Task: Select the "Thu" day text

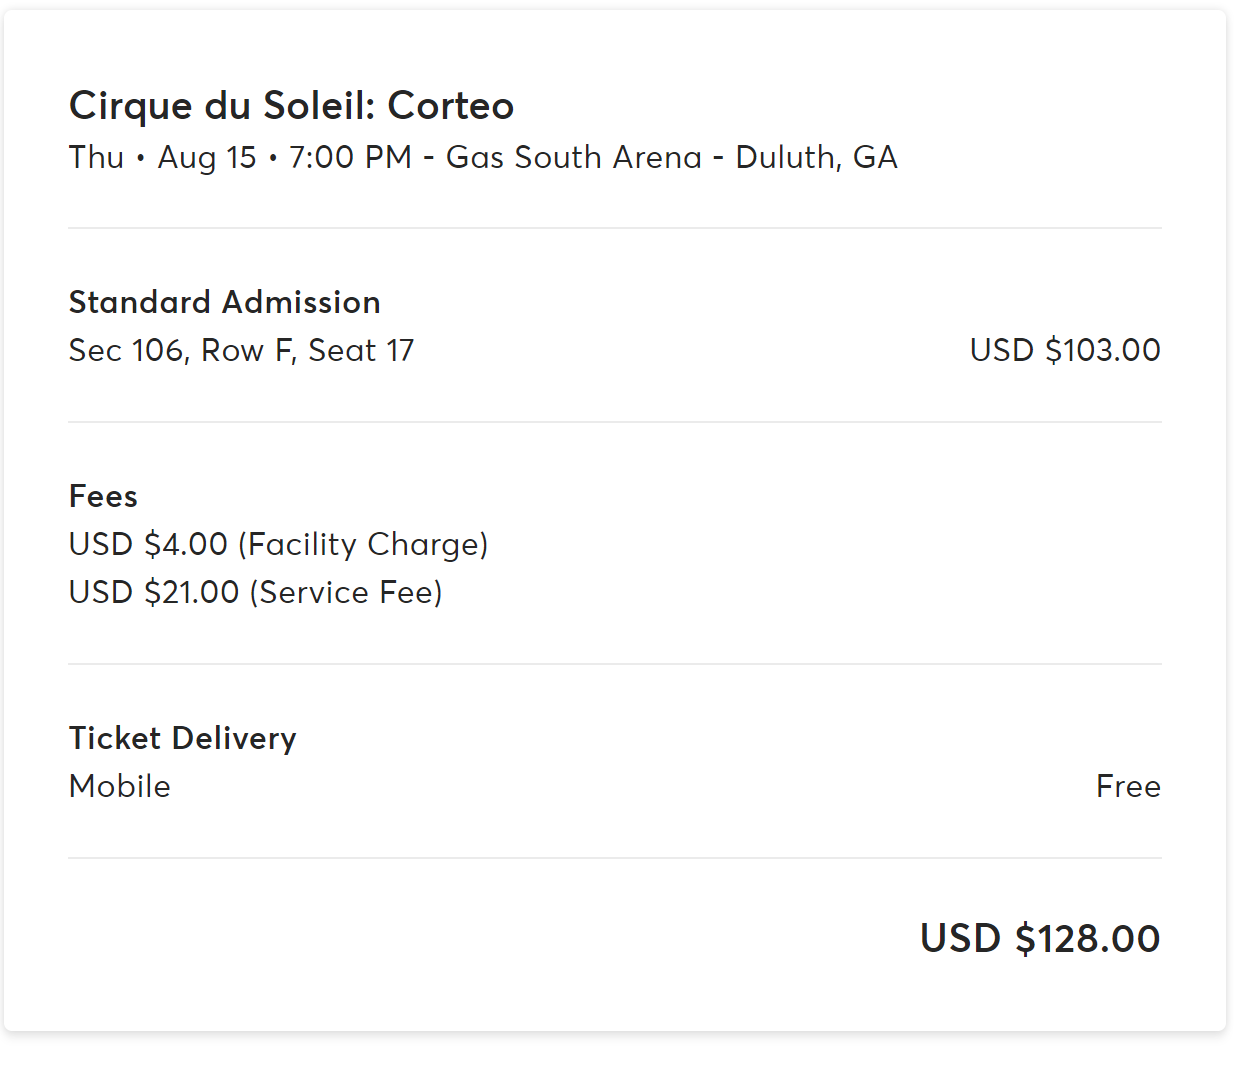Action: pos(96,157)
